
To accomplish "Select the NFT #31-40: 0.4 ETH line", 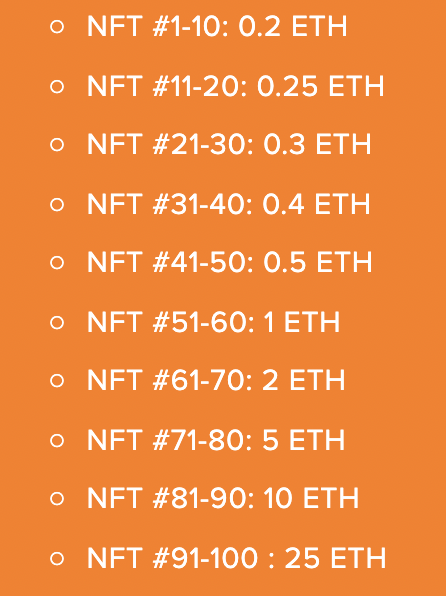I will click(x=229, y=204).
